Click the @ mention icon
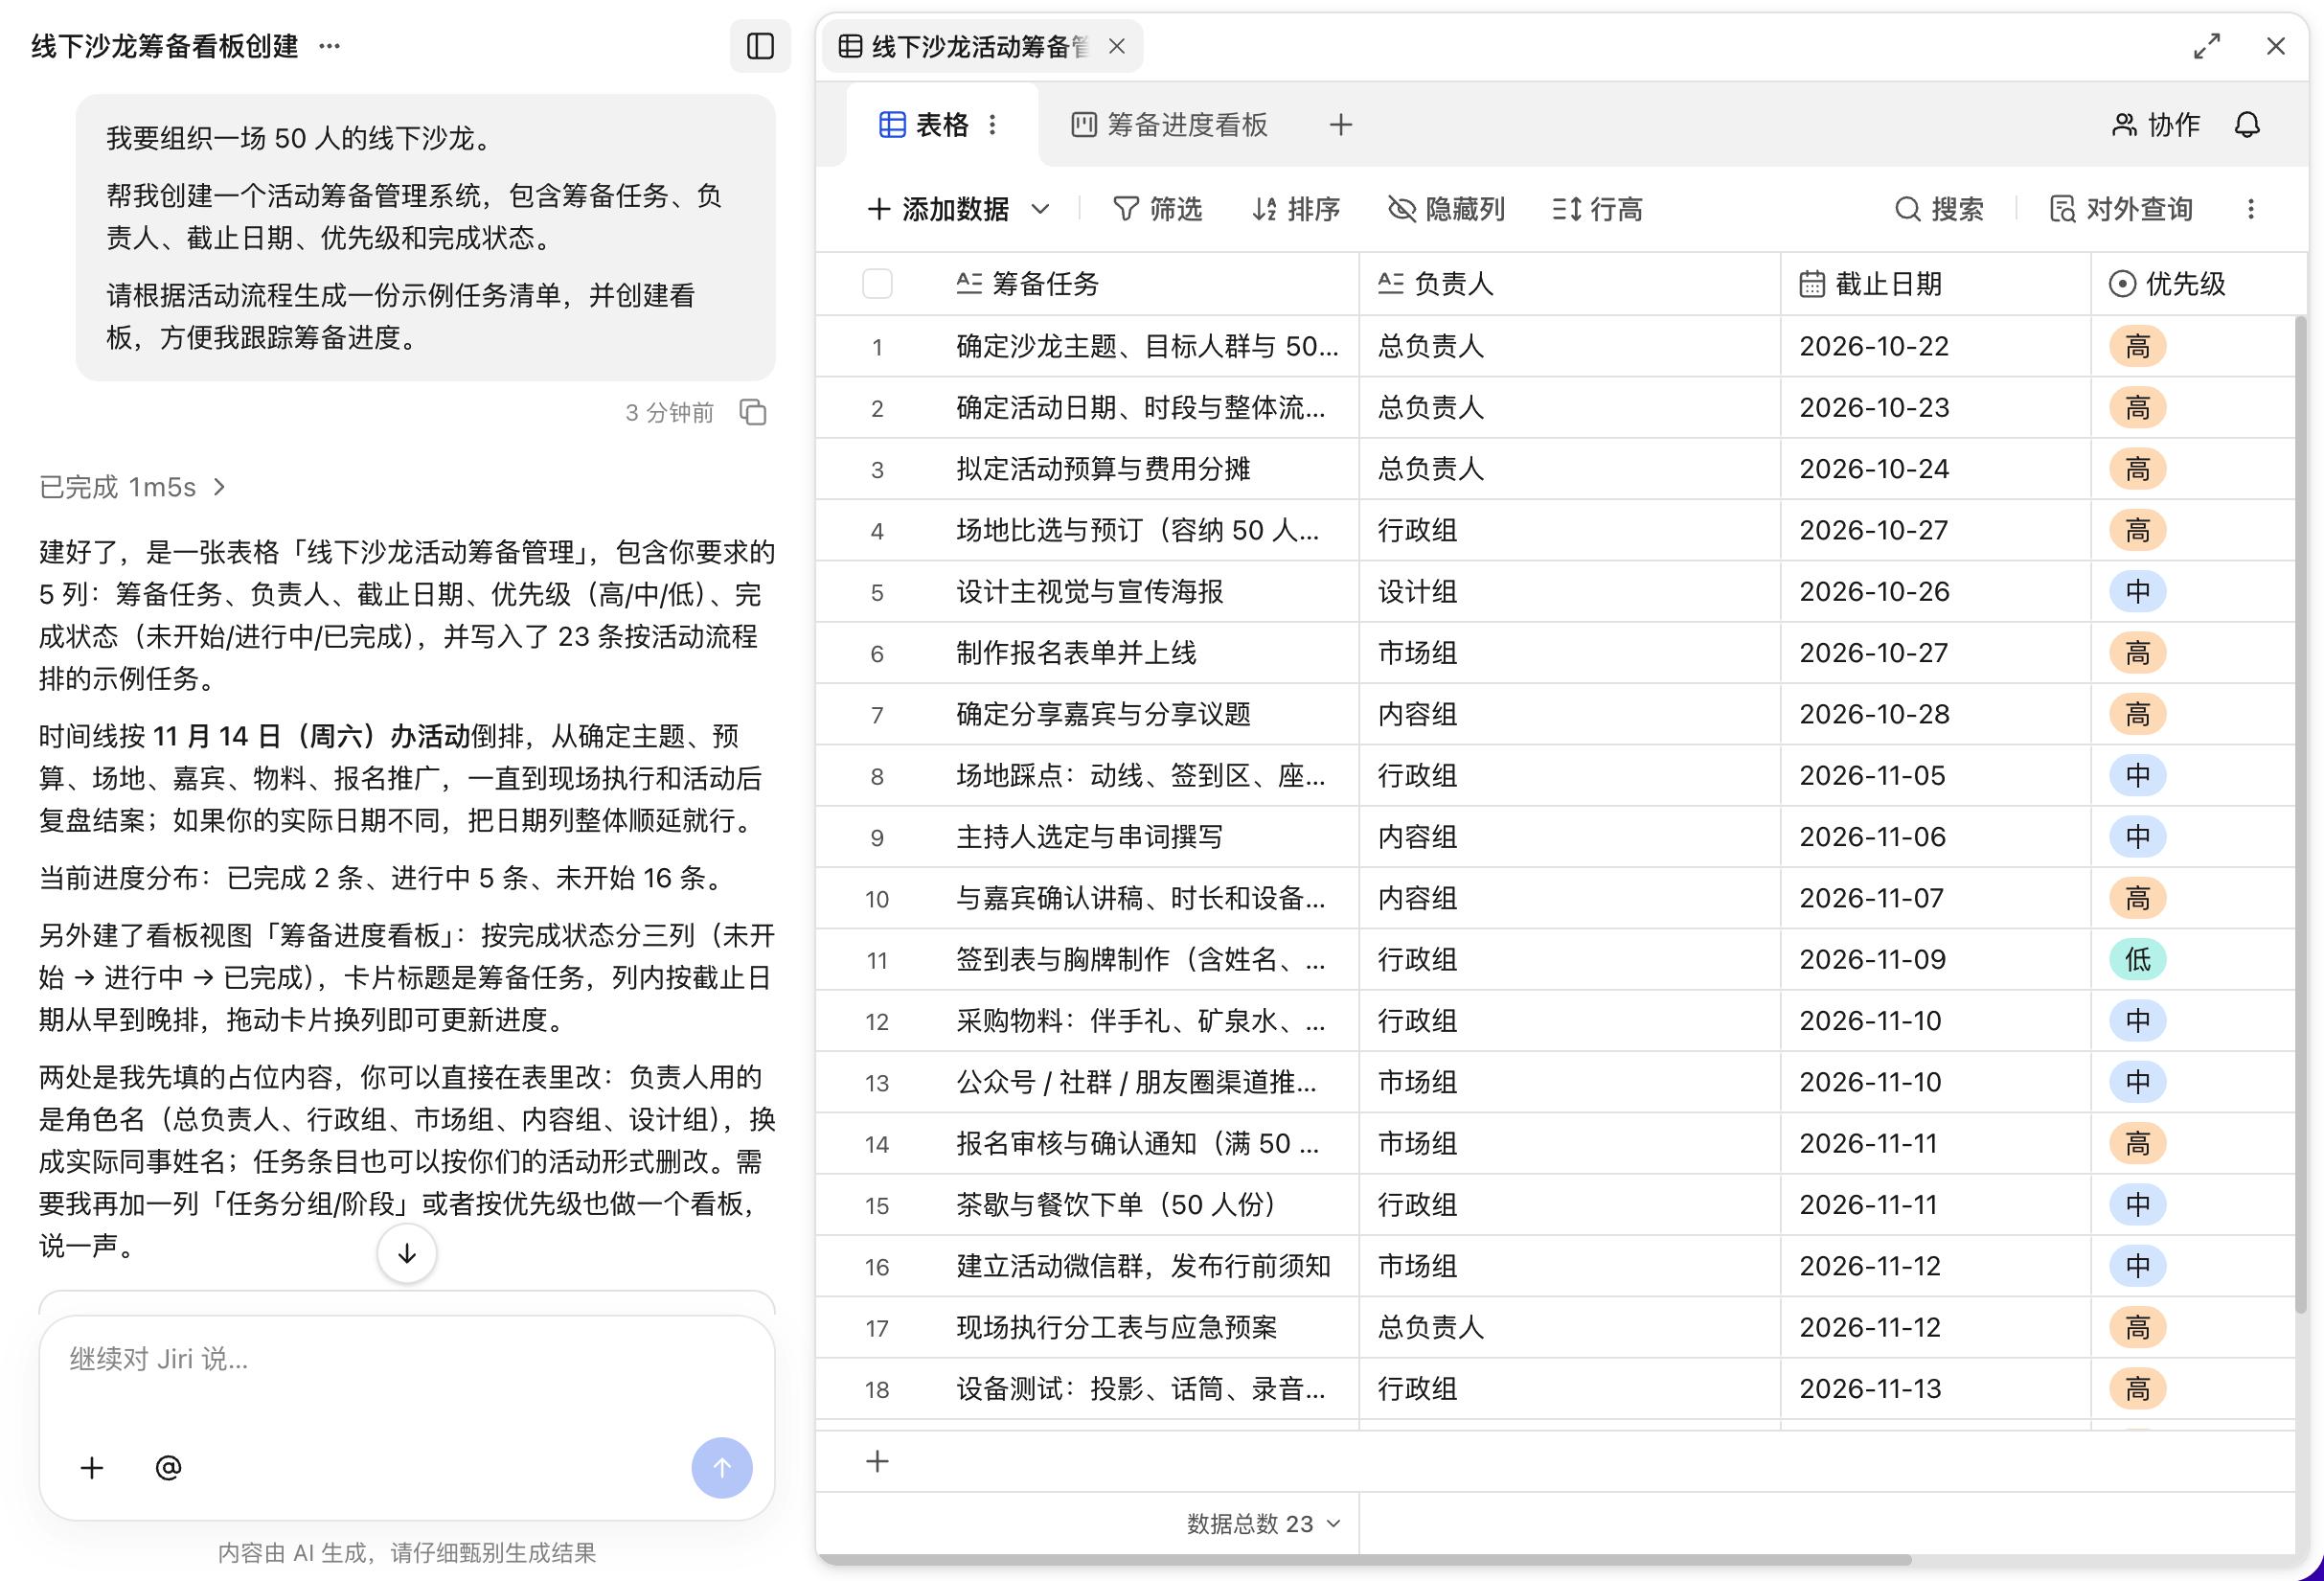Screen dimensions: 2324x1581 (x=169, y=1467)
